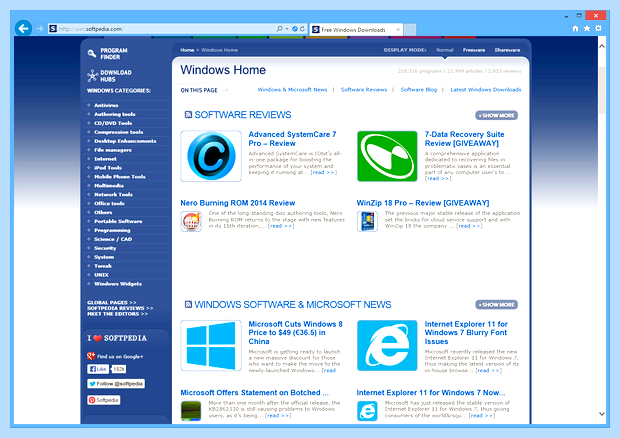Click the small Internet Explorer icon thumbnail
This screenshot has height=438, width=620.
point(367,411)
